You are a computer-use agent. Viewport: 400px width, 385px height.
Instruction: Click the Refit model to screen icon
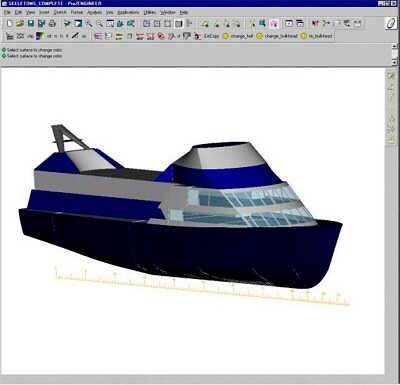110,24
